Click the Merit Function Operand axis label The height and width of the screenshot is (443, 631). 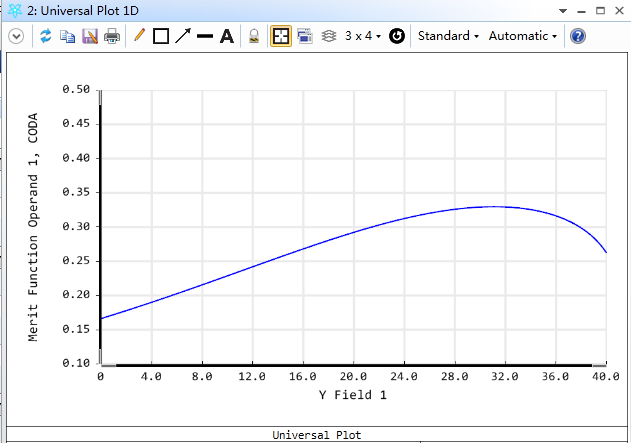pos(33,227)
